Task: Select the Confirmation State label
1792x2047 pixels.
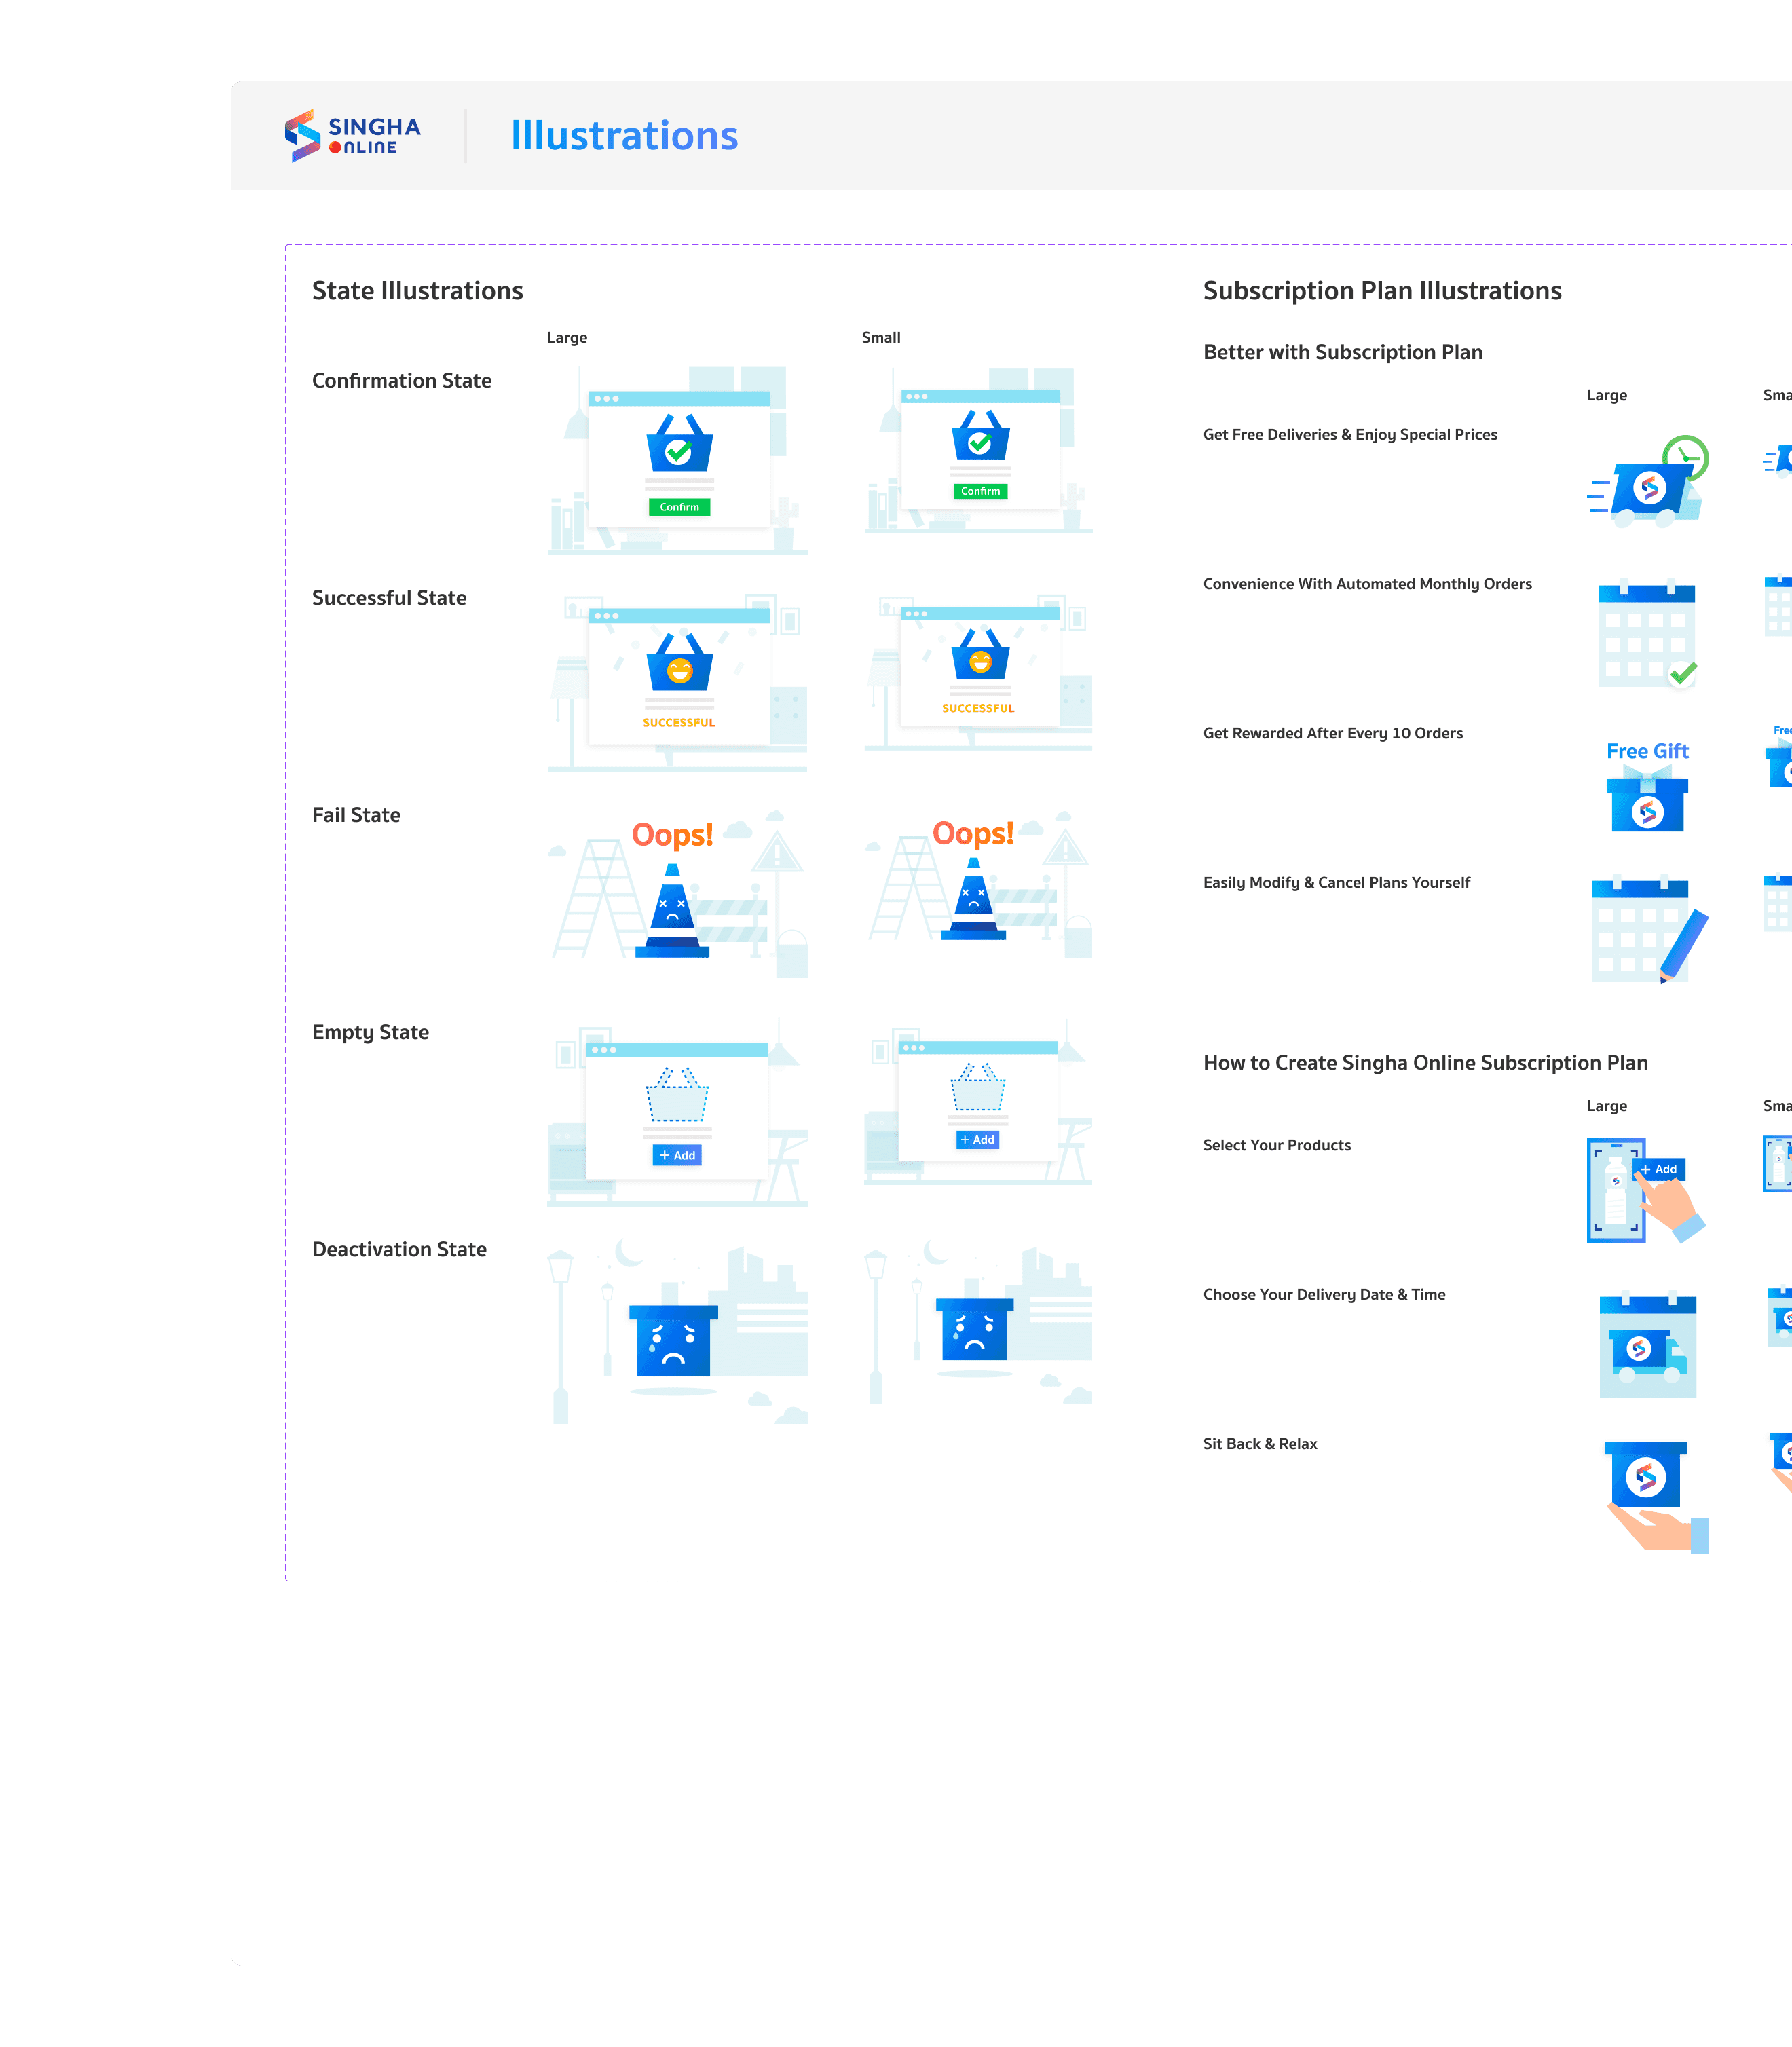Action: click(402, 381)
